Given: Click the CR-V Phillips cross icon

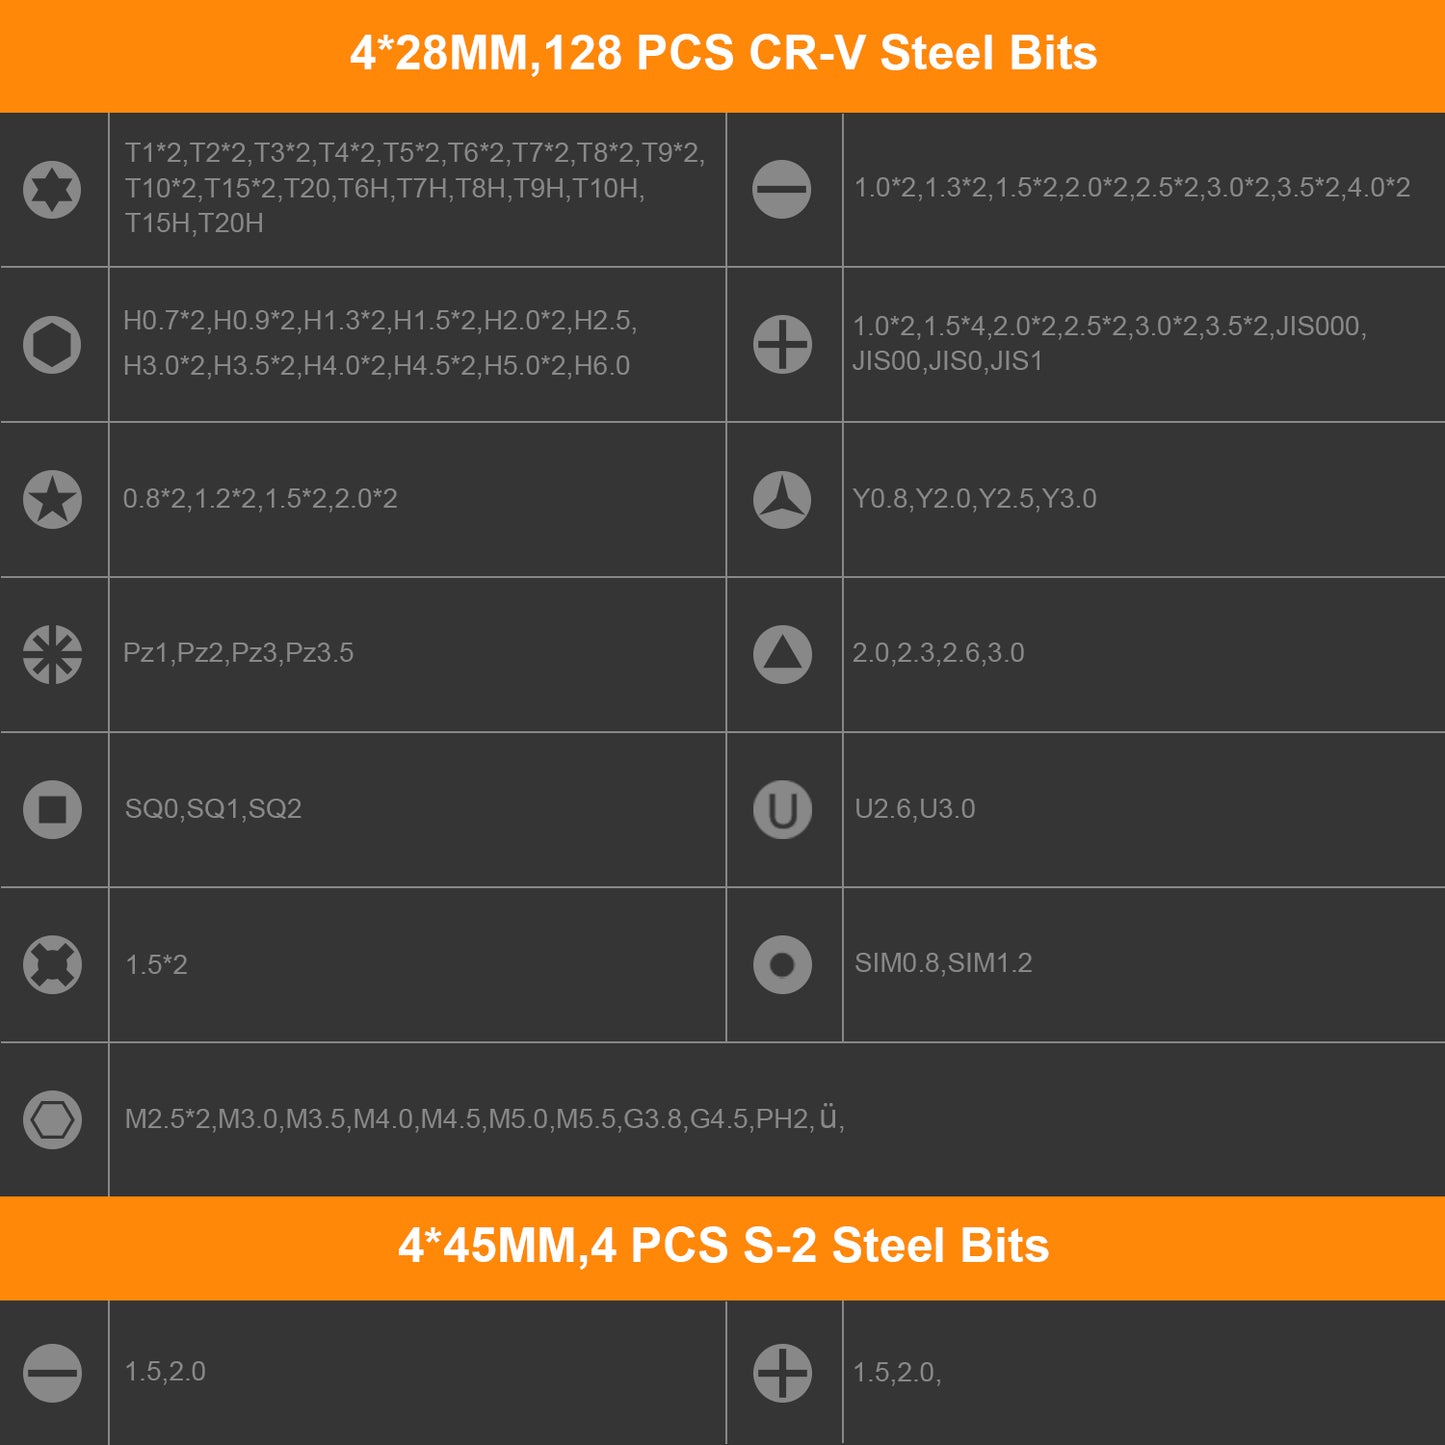Looking at the screenshot, I should pos(782,345).
